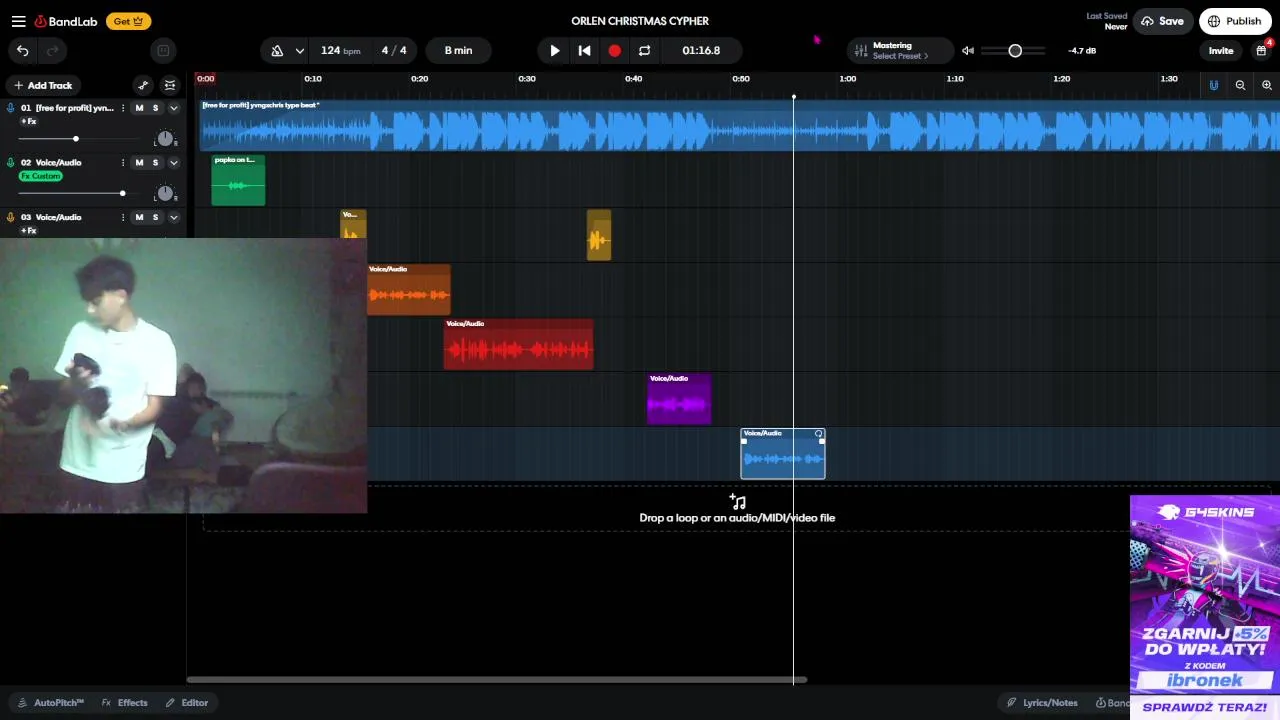Click the horizontal timeline scrollbar
The width and height of the screenshot is (1280, 720).
click(x=497, y=680)
